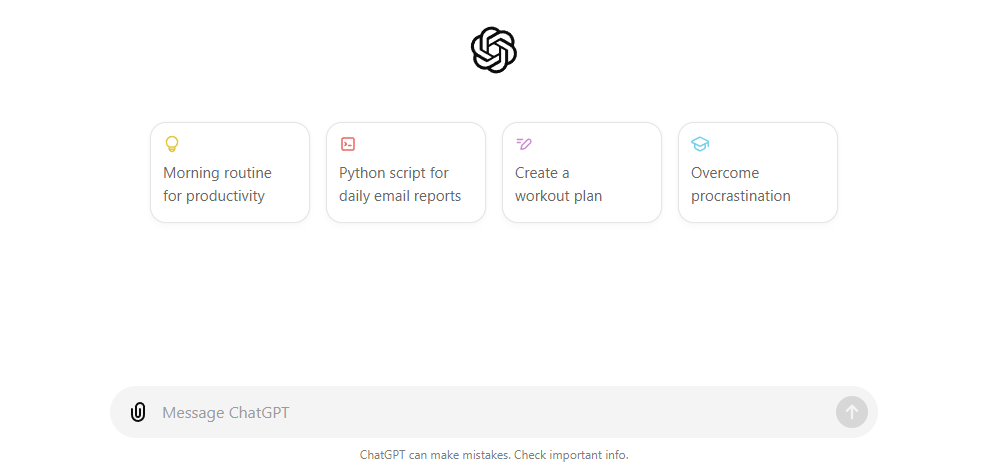Open the paperclip attach file icon

pos(138,412)
